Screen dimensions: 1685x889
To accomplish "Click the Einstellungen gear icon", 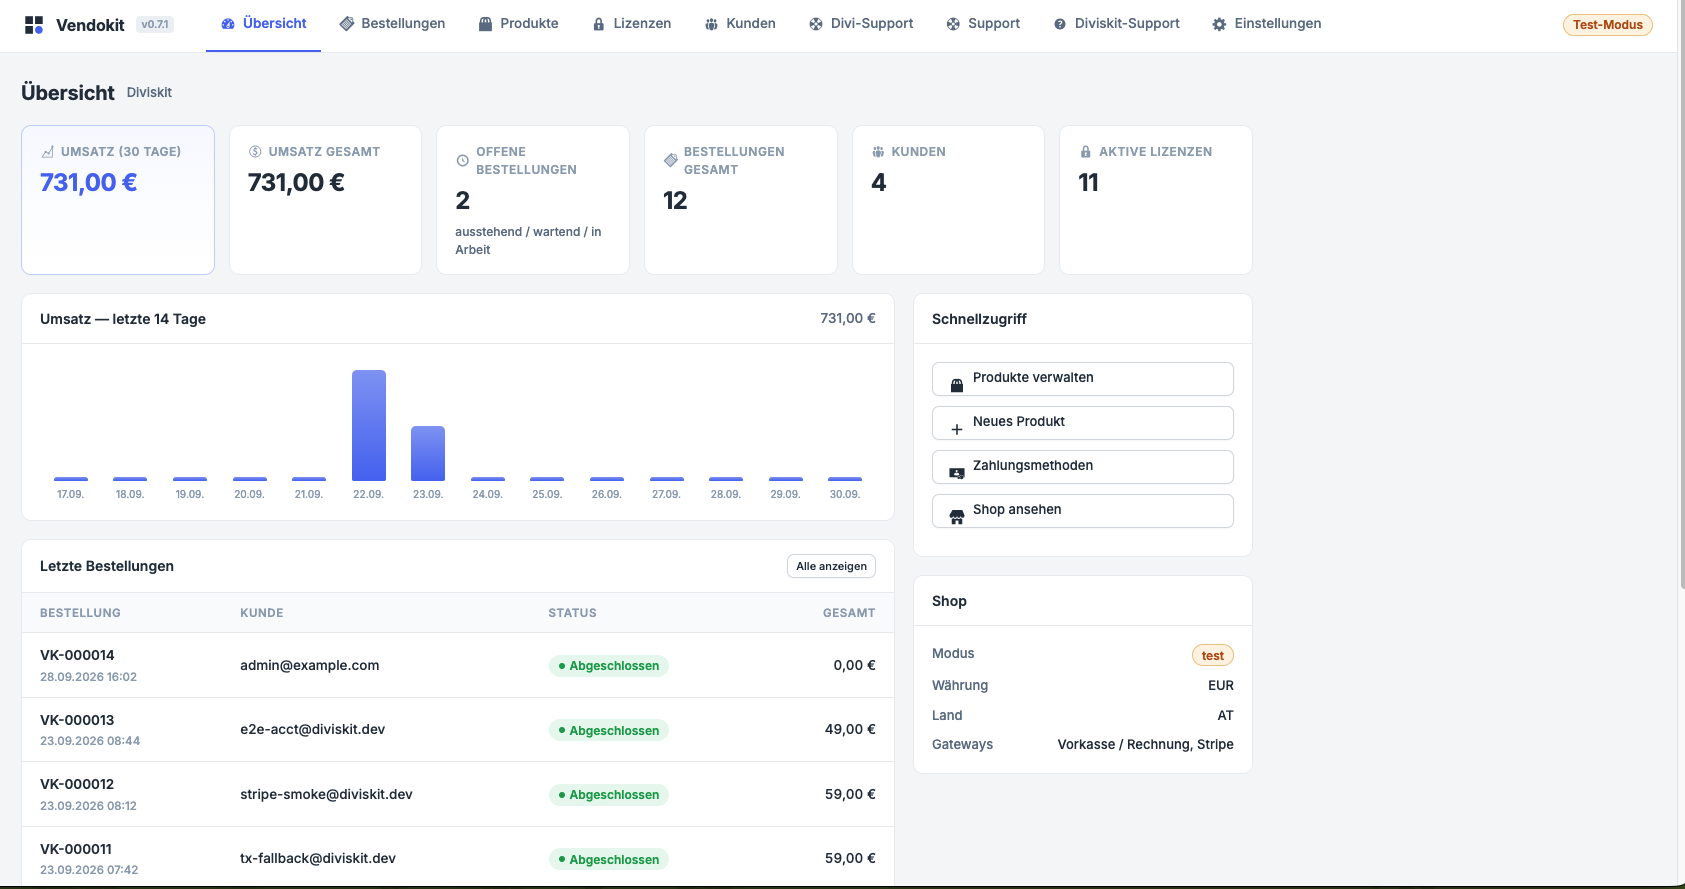I will (1219, 24).
